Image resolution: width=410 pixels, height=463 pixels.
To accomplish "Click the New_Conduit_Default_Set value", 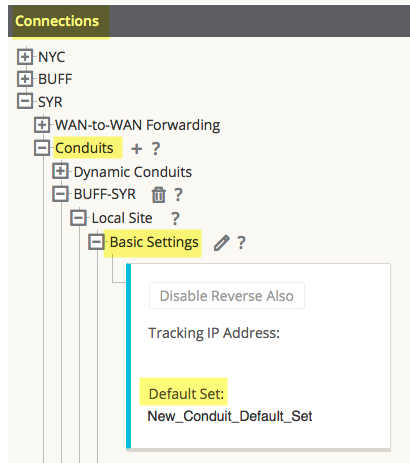I will tap(230, 416).
